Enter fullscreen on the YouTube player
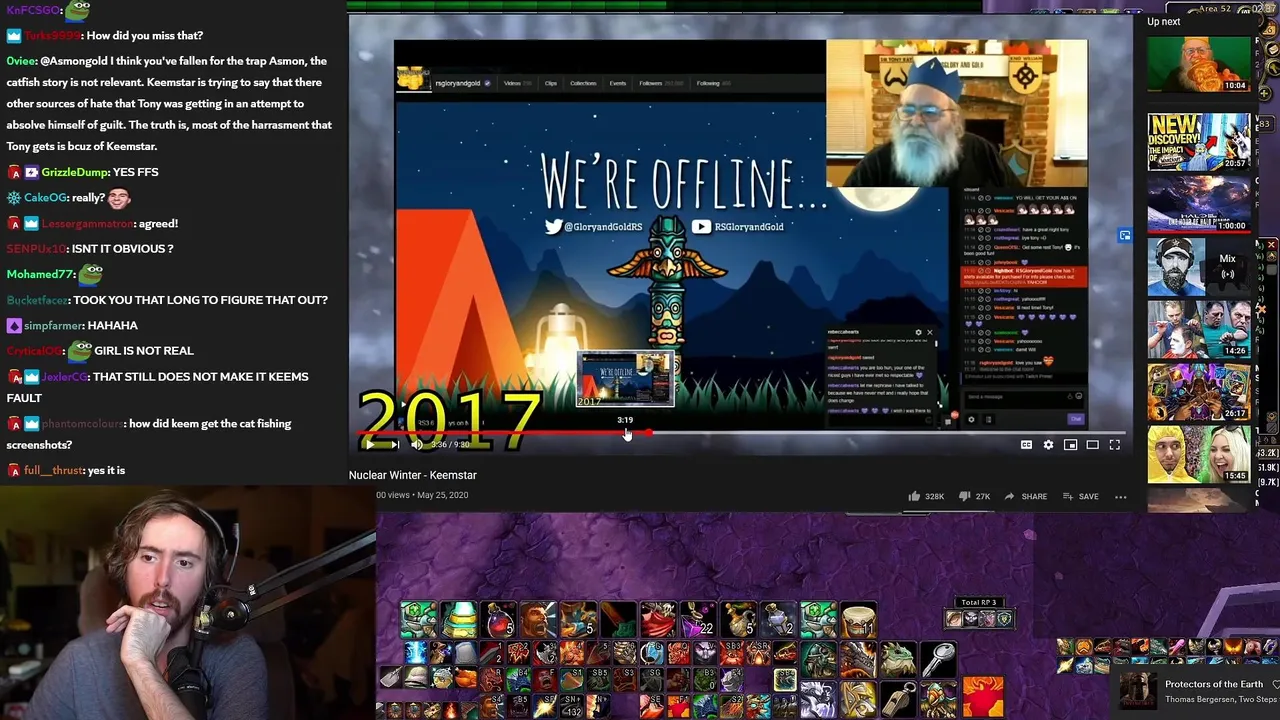The image size is (1280, 720). [1114, 444]
